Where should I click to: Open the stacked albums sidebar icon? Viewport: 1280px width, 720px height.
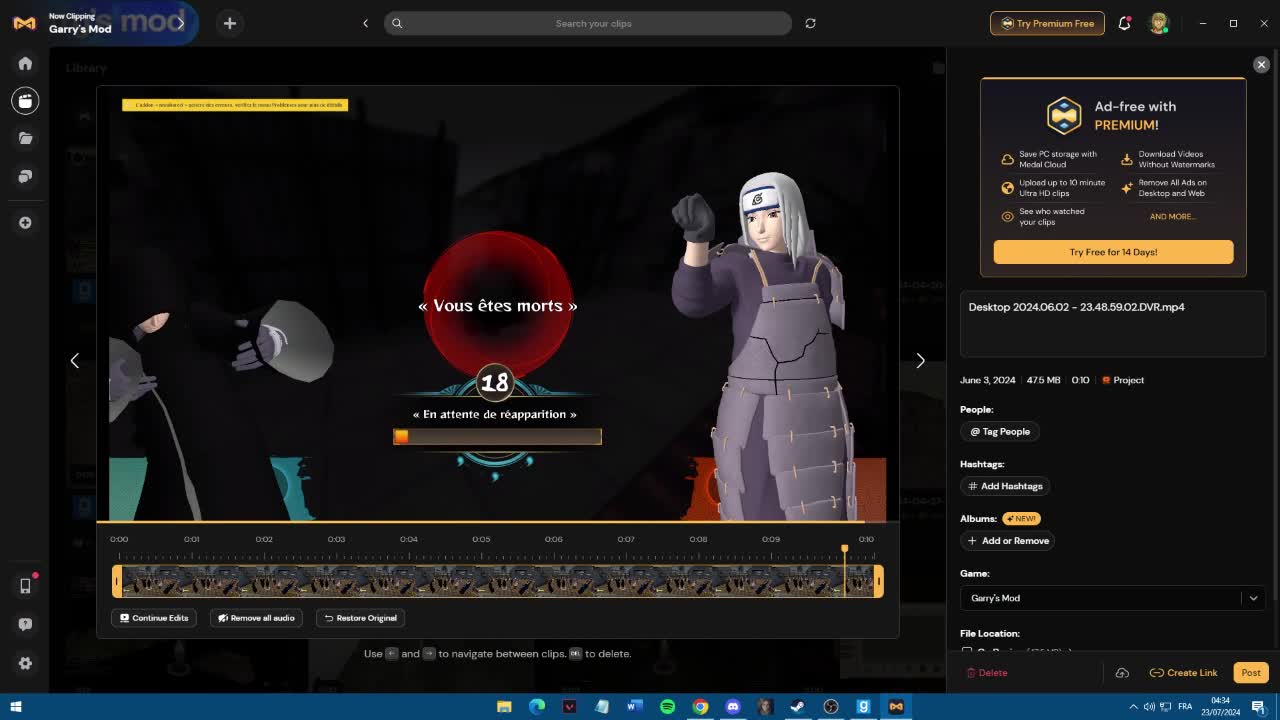click(25, 176)
